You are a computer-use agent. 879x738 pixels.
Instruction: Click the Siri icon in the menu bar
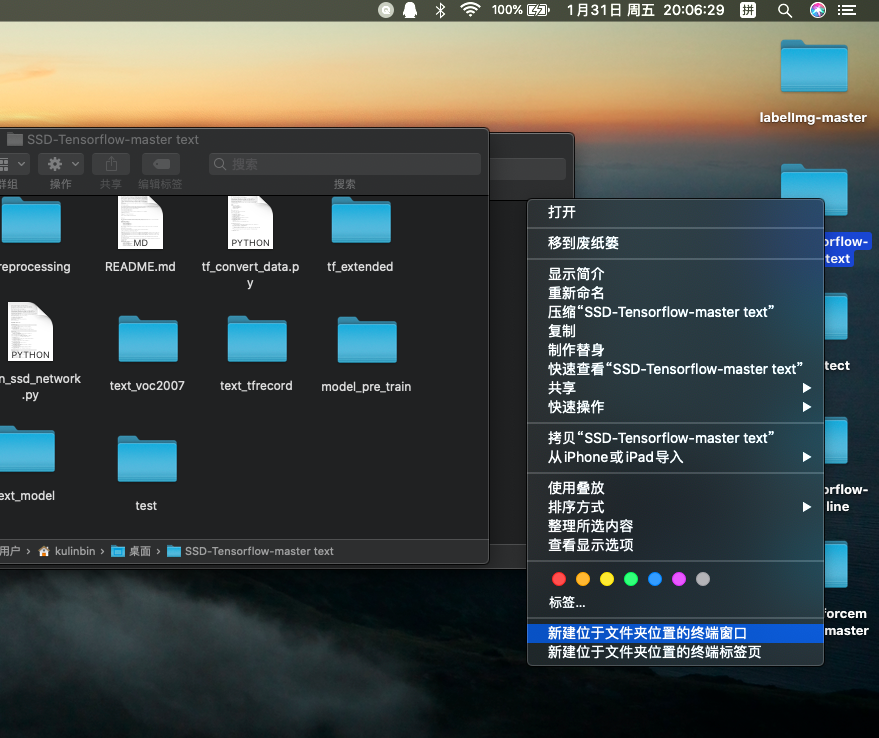818,10
